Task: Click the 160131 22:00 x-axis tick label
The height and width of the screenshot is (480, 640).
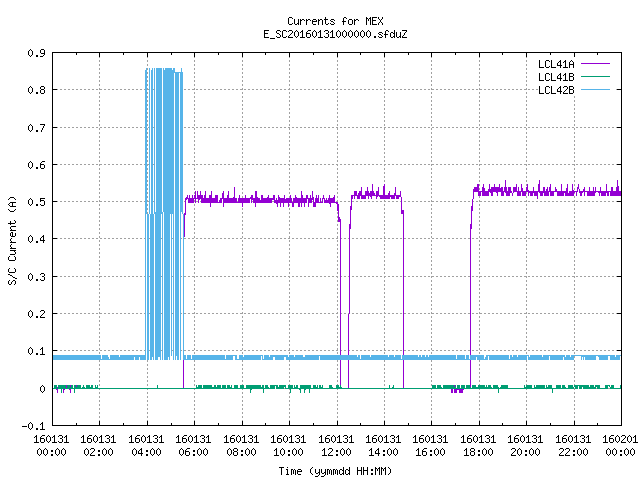Action: point(573,446)
